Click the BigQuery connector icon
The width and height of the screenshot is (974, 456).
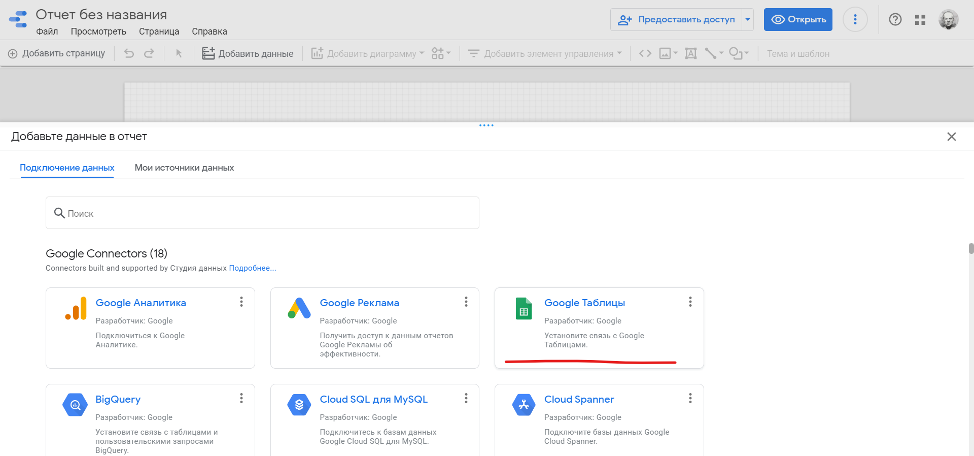pyautogui.click(x=75, y=405)
